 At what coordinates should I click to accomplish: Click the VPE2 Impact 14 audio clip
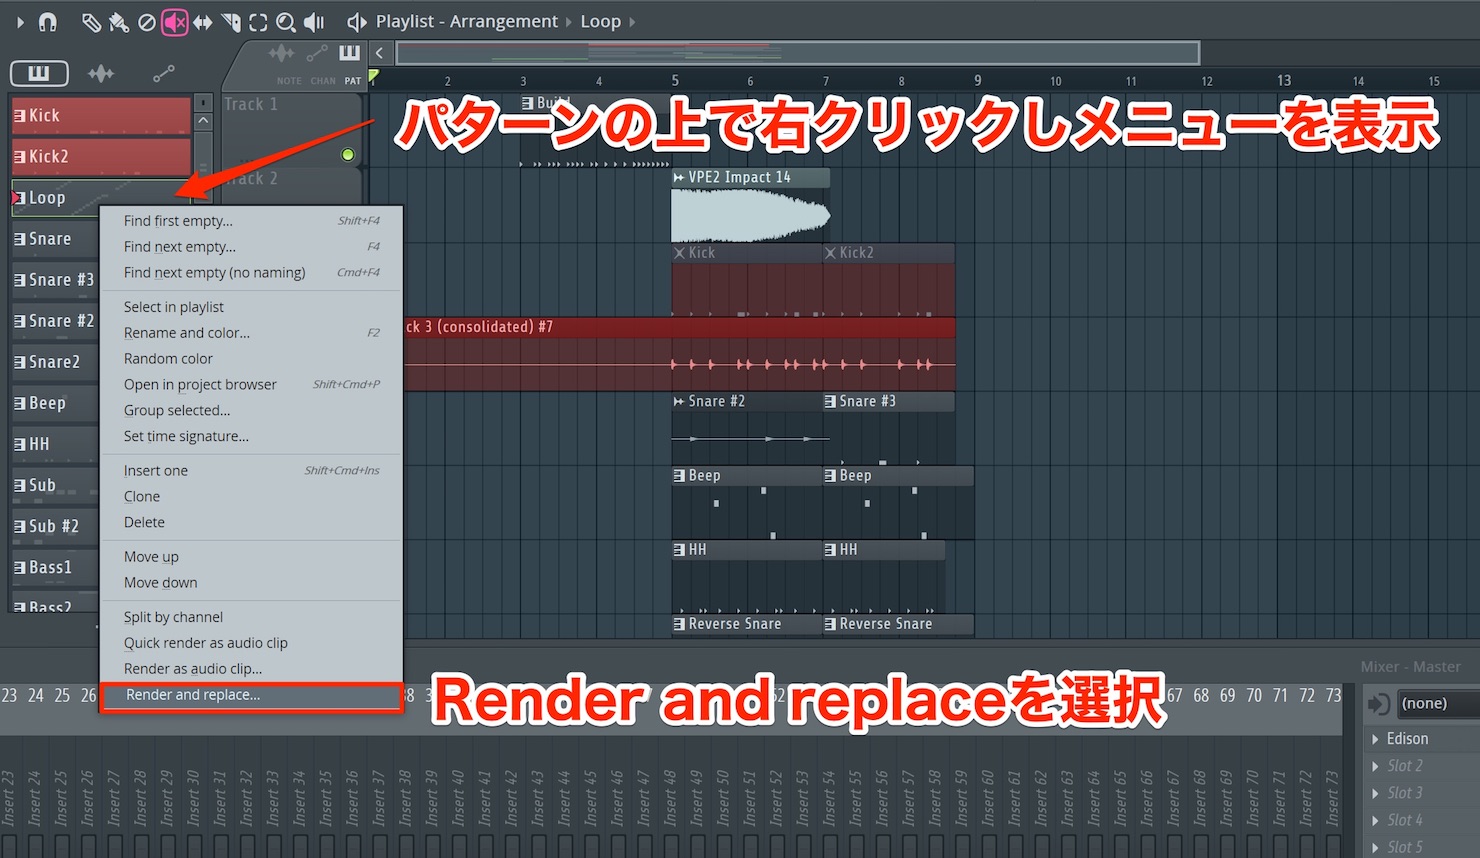(751, 205)
